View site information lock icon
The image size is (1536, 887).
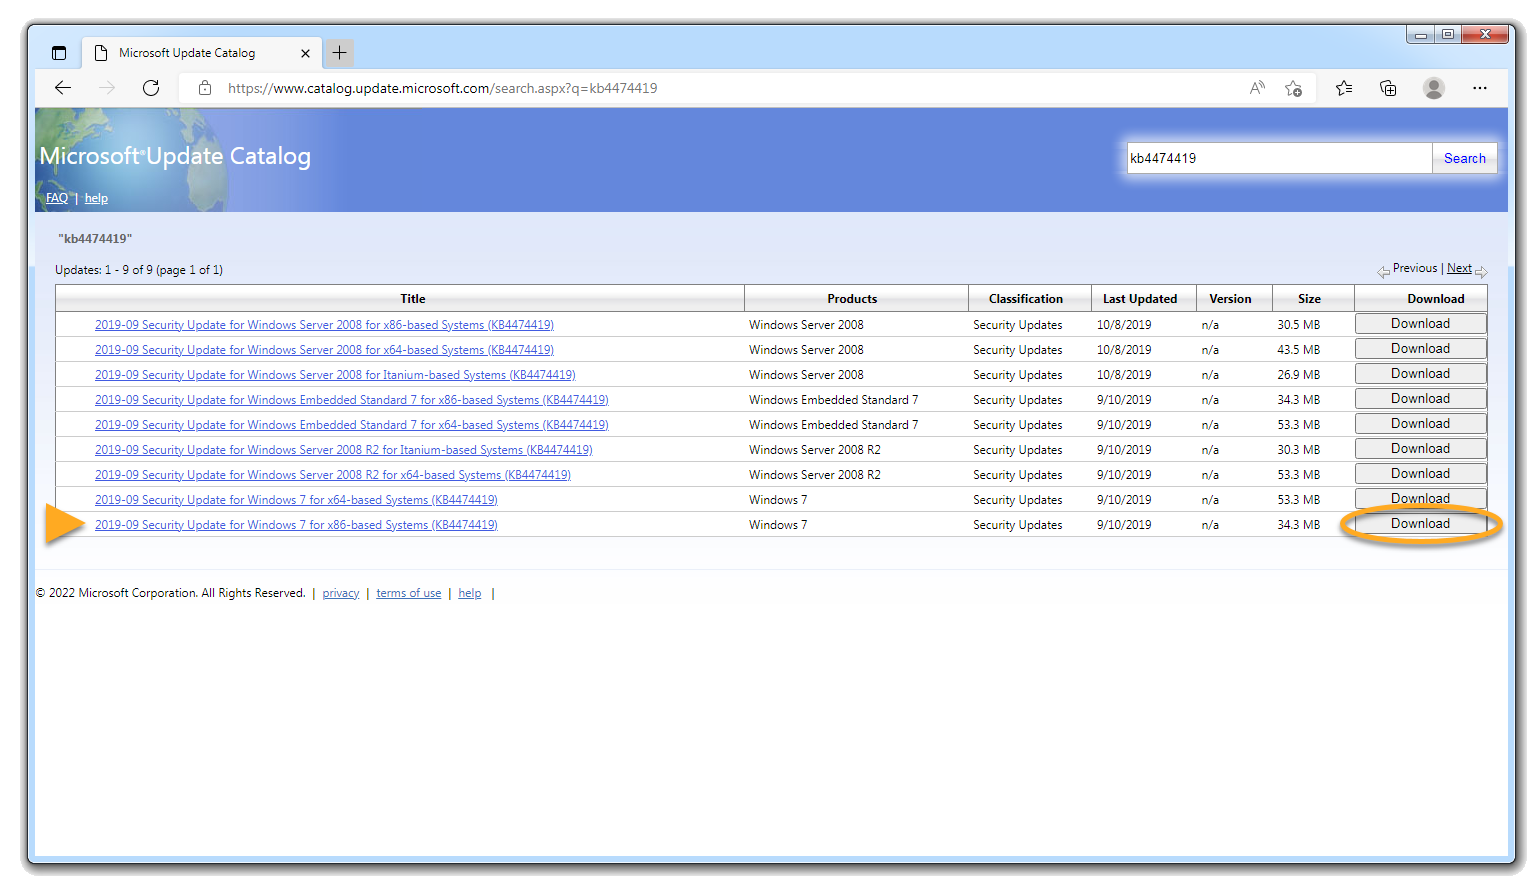click(x=205, y=88)
